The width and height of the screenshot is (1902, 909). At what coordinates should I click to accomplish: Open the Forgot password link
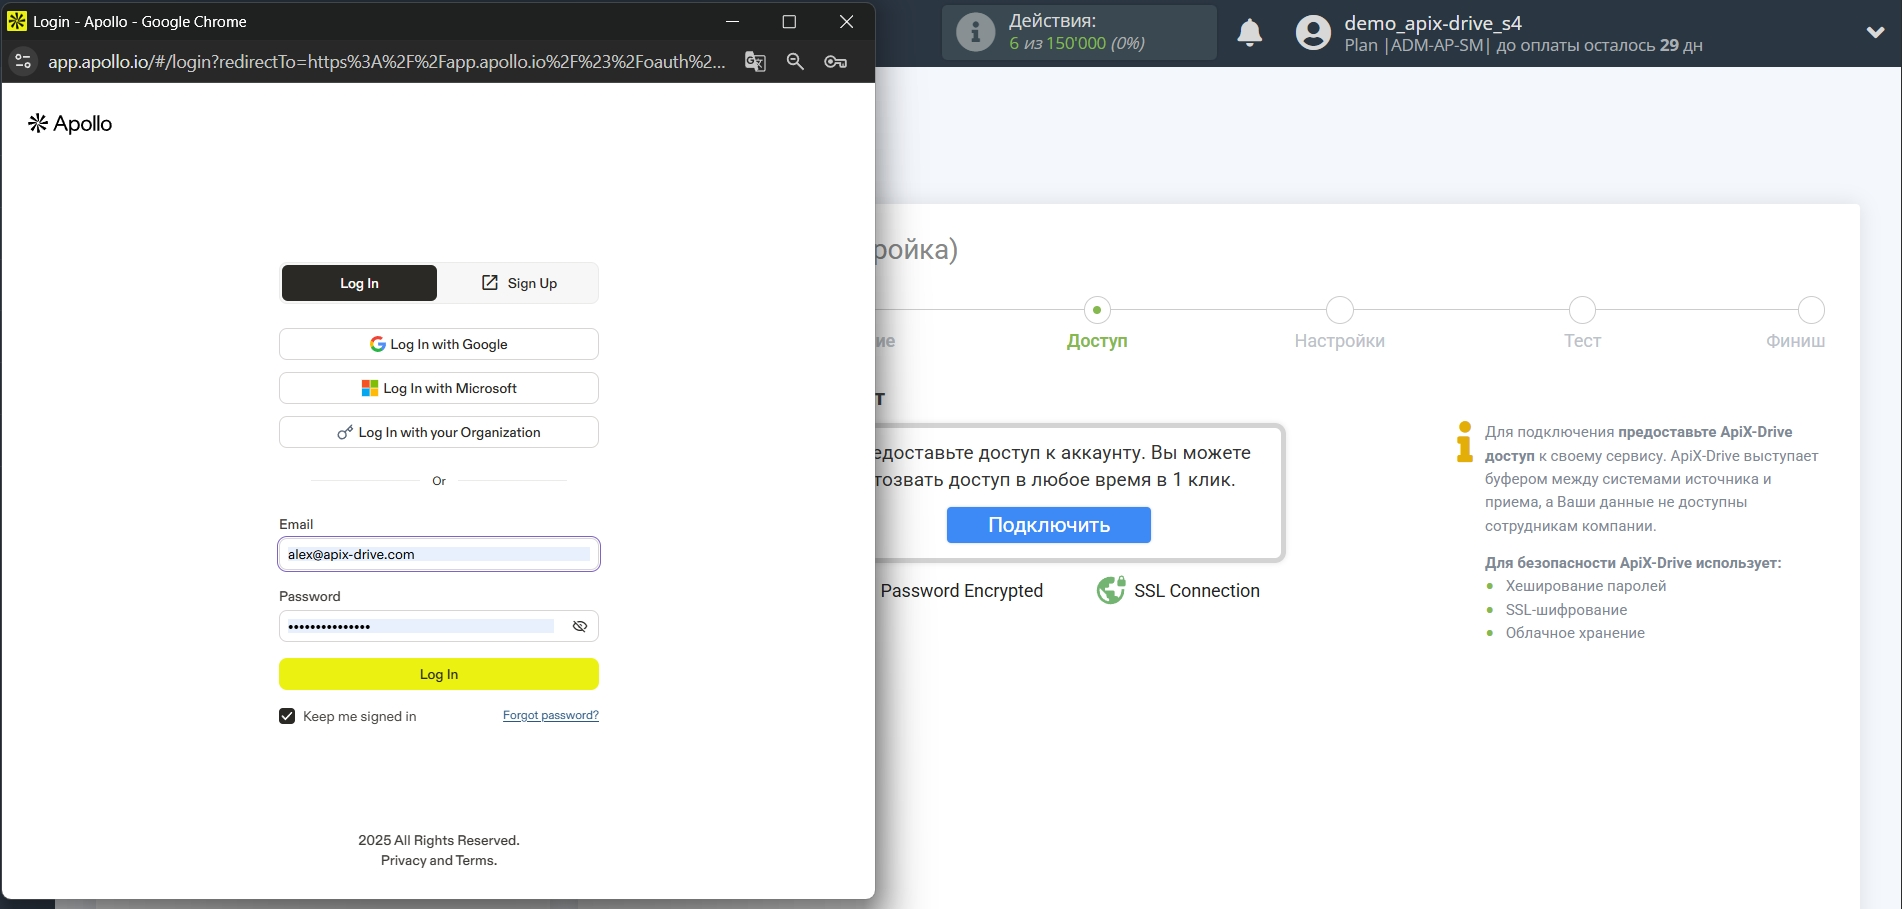pyautogui.click(x=549, y=715)
